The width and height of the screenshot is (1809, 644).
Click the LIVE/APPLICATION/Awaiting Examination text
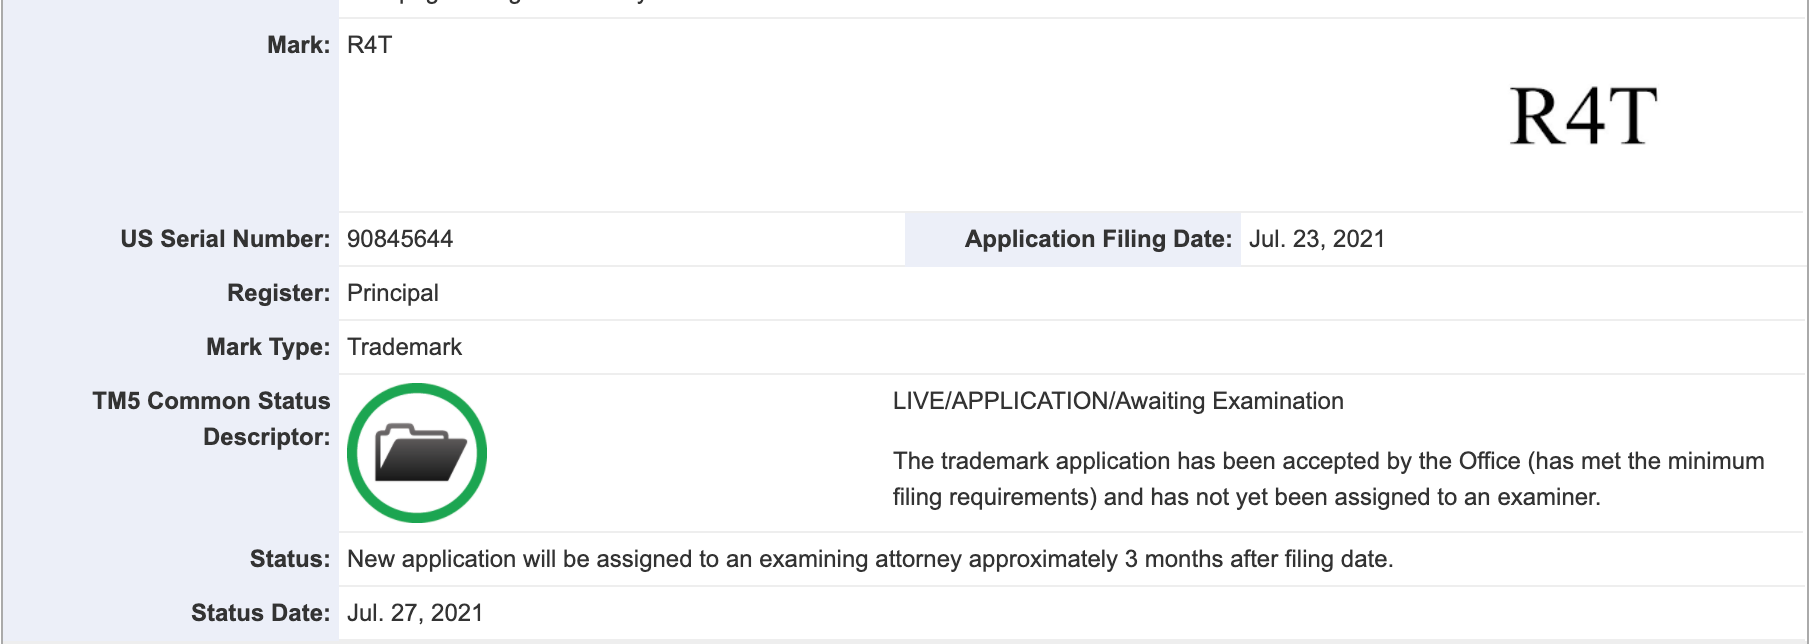click(1118, 401)
